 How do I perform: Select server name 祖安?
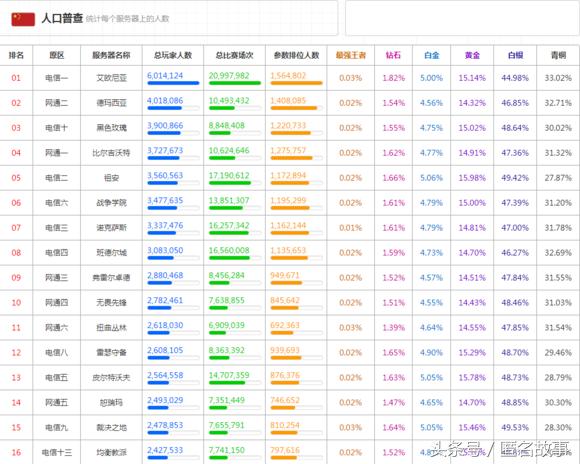(x=111, y=178)
